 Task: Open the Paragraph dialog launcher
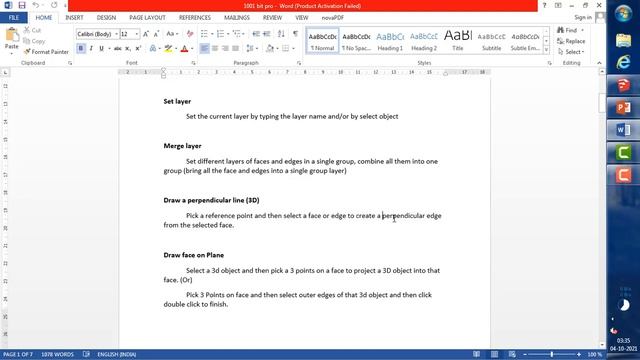299,63
